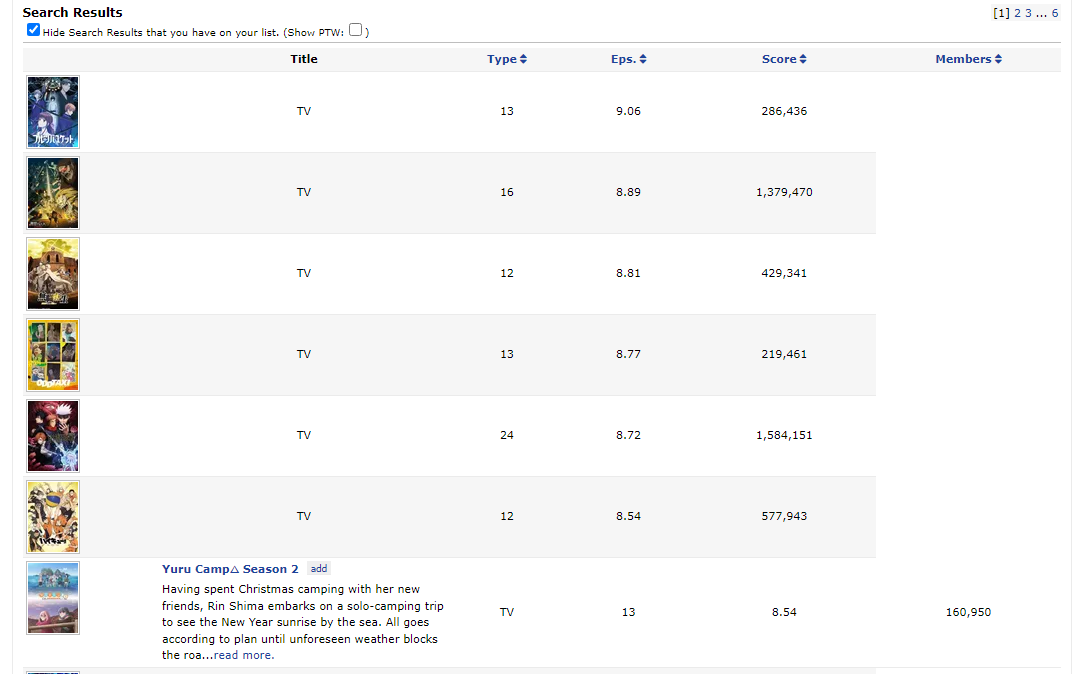Sort results by the Type column
This screenshot has width=1072, height=674.
[506, 59]
